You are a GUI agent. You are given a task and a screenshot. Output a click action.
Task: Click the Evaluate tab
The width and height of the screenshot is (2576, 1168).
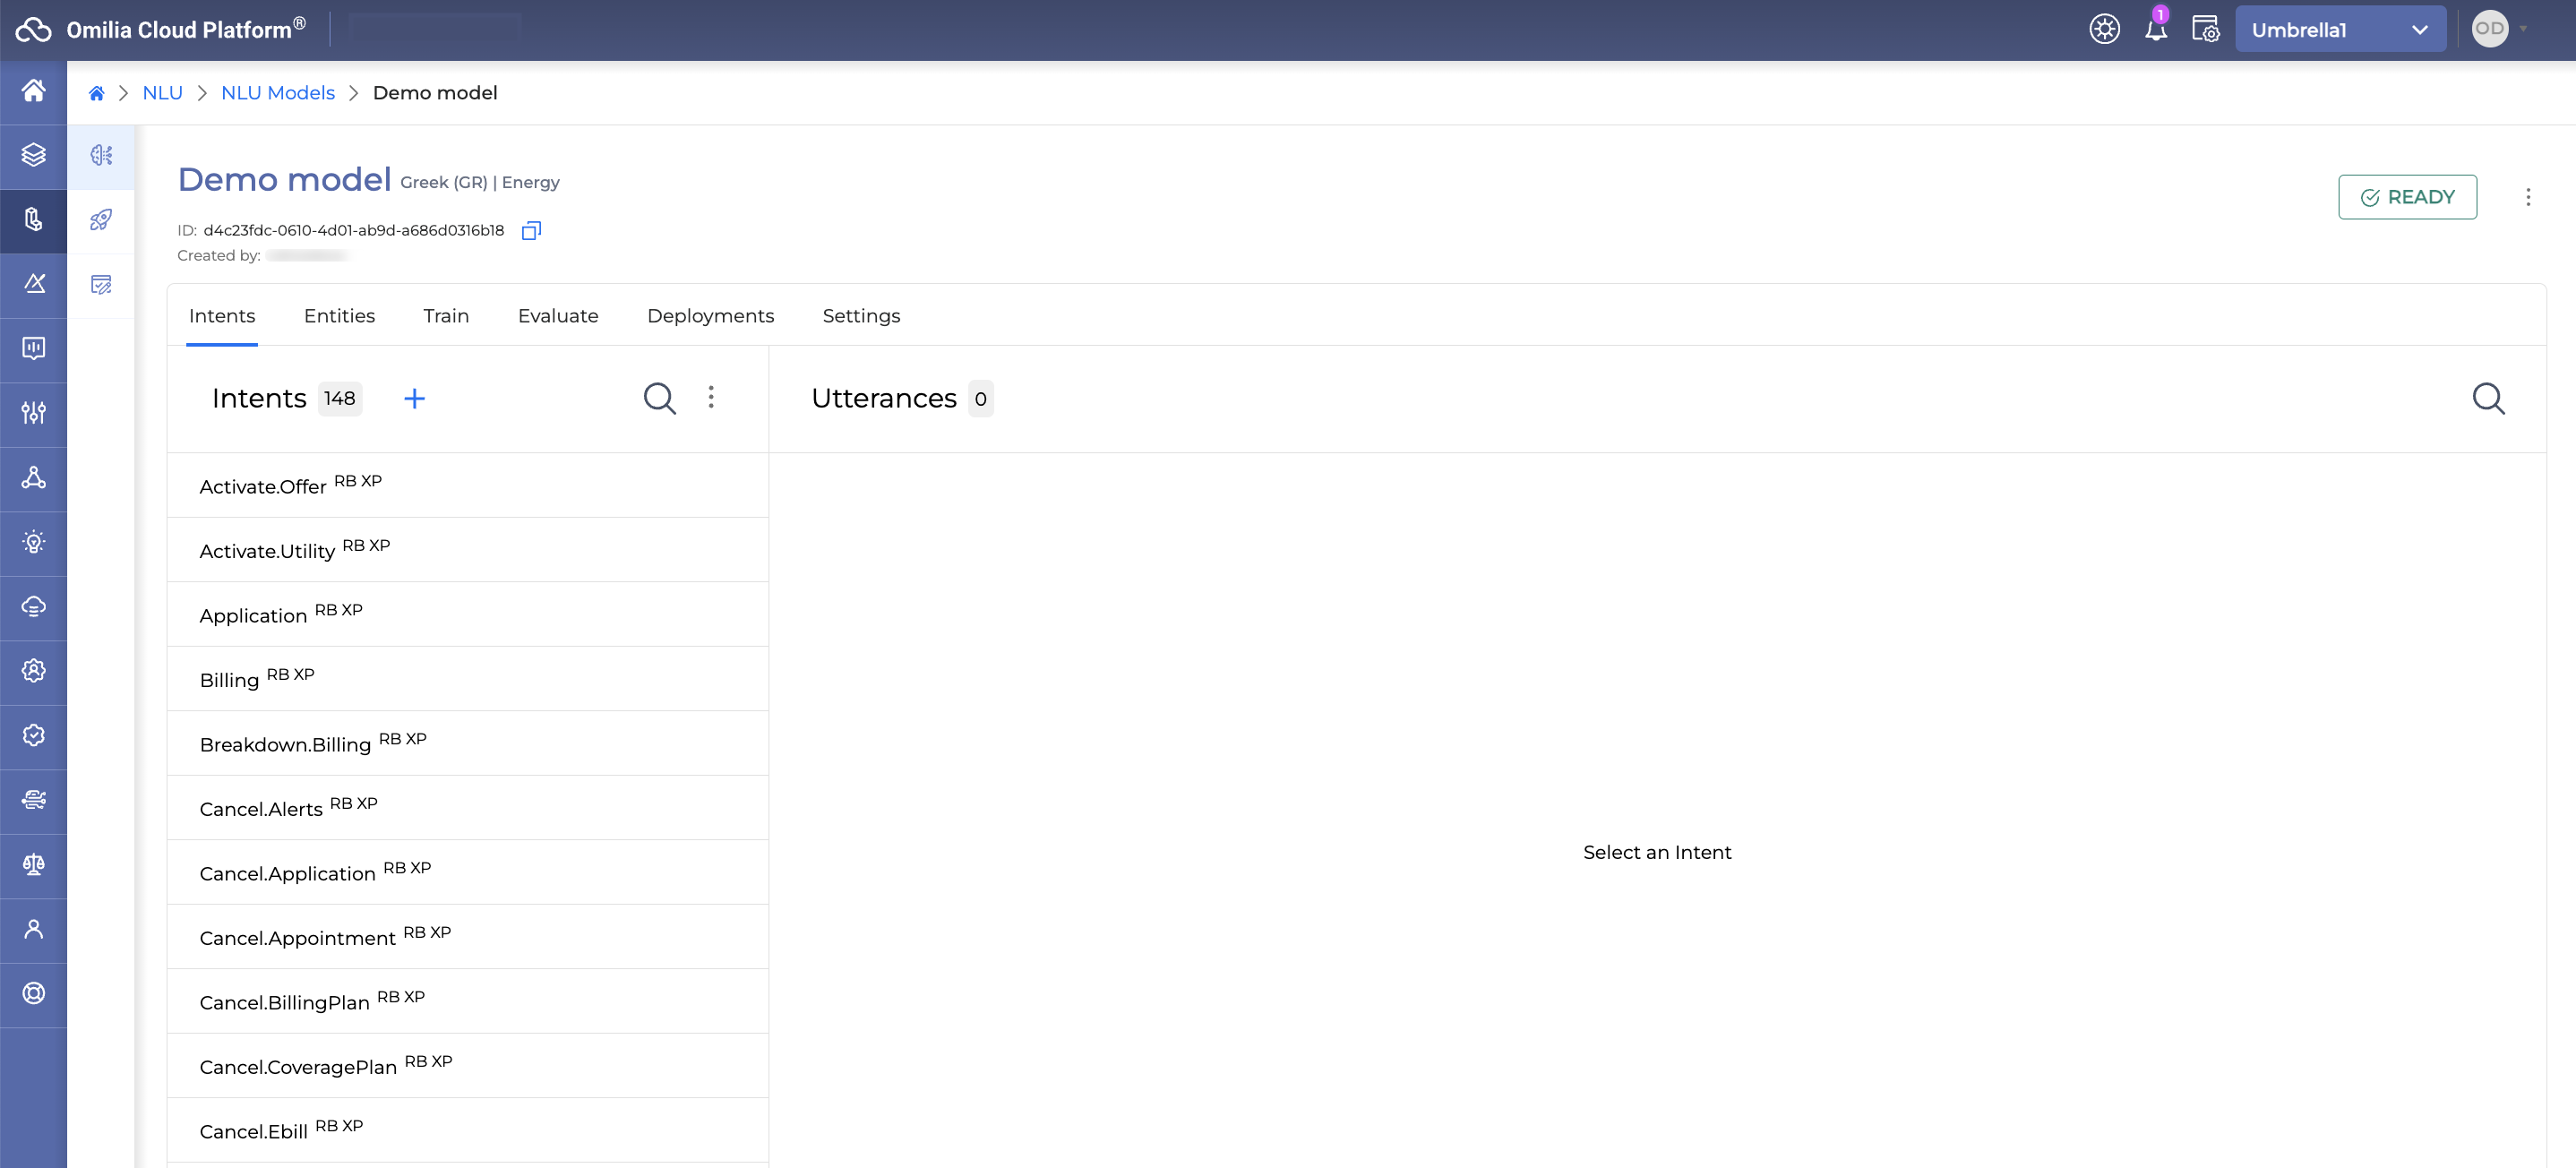[557, 315]
